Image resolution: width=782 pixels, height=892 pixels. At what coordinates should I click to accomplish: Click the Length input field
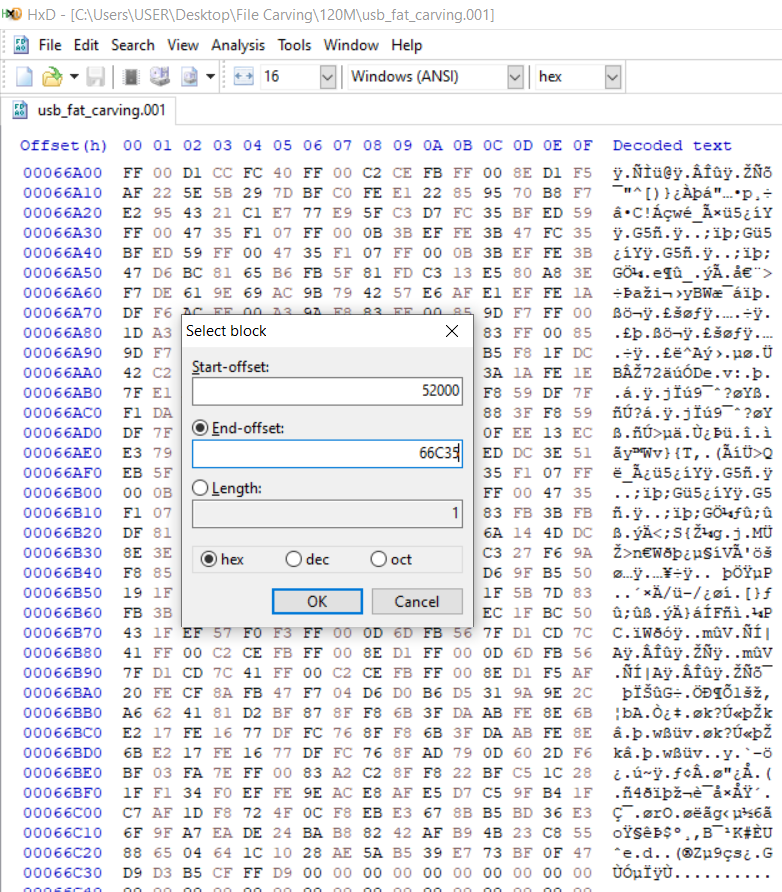click(327, 514)
